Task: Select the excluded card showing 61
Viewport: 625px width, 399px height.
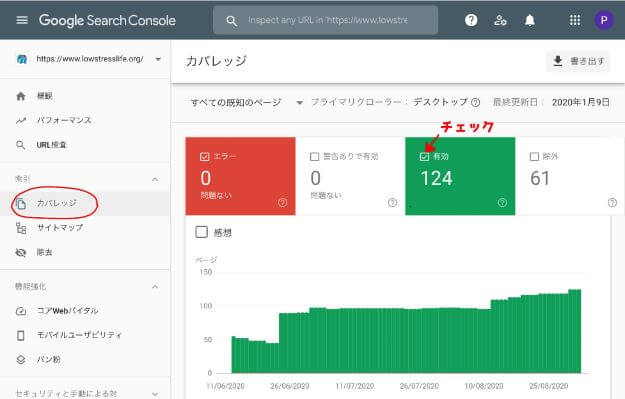Action: tap(570, 176)
